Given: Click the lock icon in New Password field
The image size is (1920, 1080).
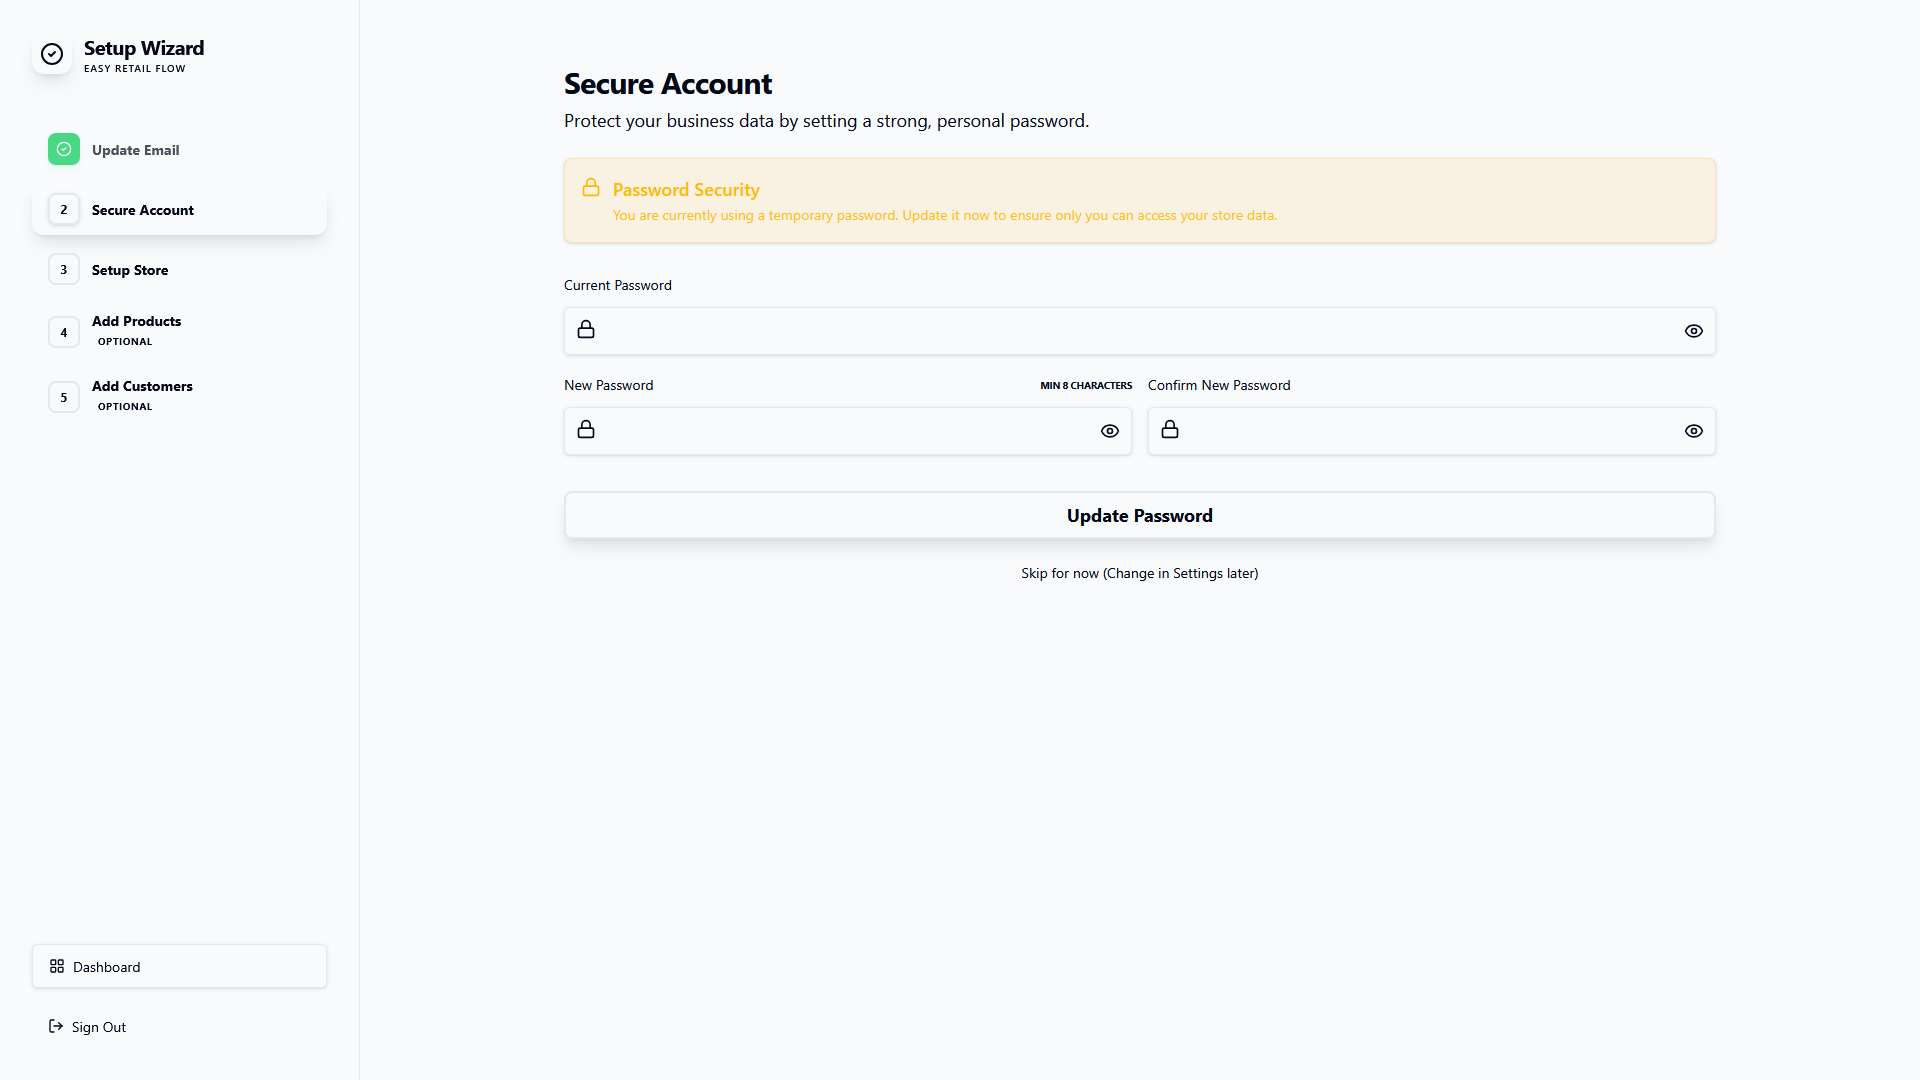Looking at the screenshot, I should coord(586,430).
